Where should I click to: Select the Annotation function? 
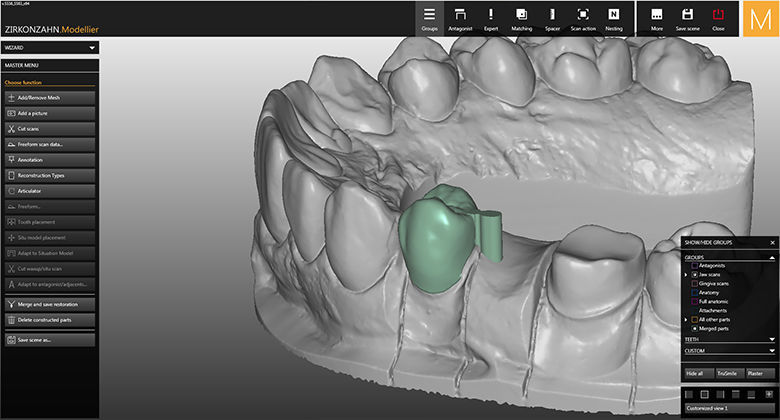(50, 160)
